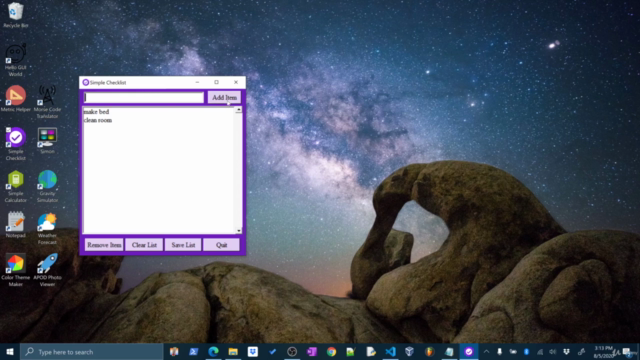640x360 pixels.
Task: Select Simple Checklist icon in the taskbar
Action: point(469,352)
